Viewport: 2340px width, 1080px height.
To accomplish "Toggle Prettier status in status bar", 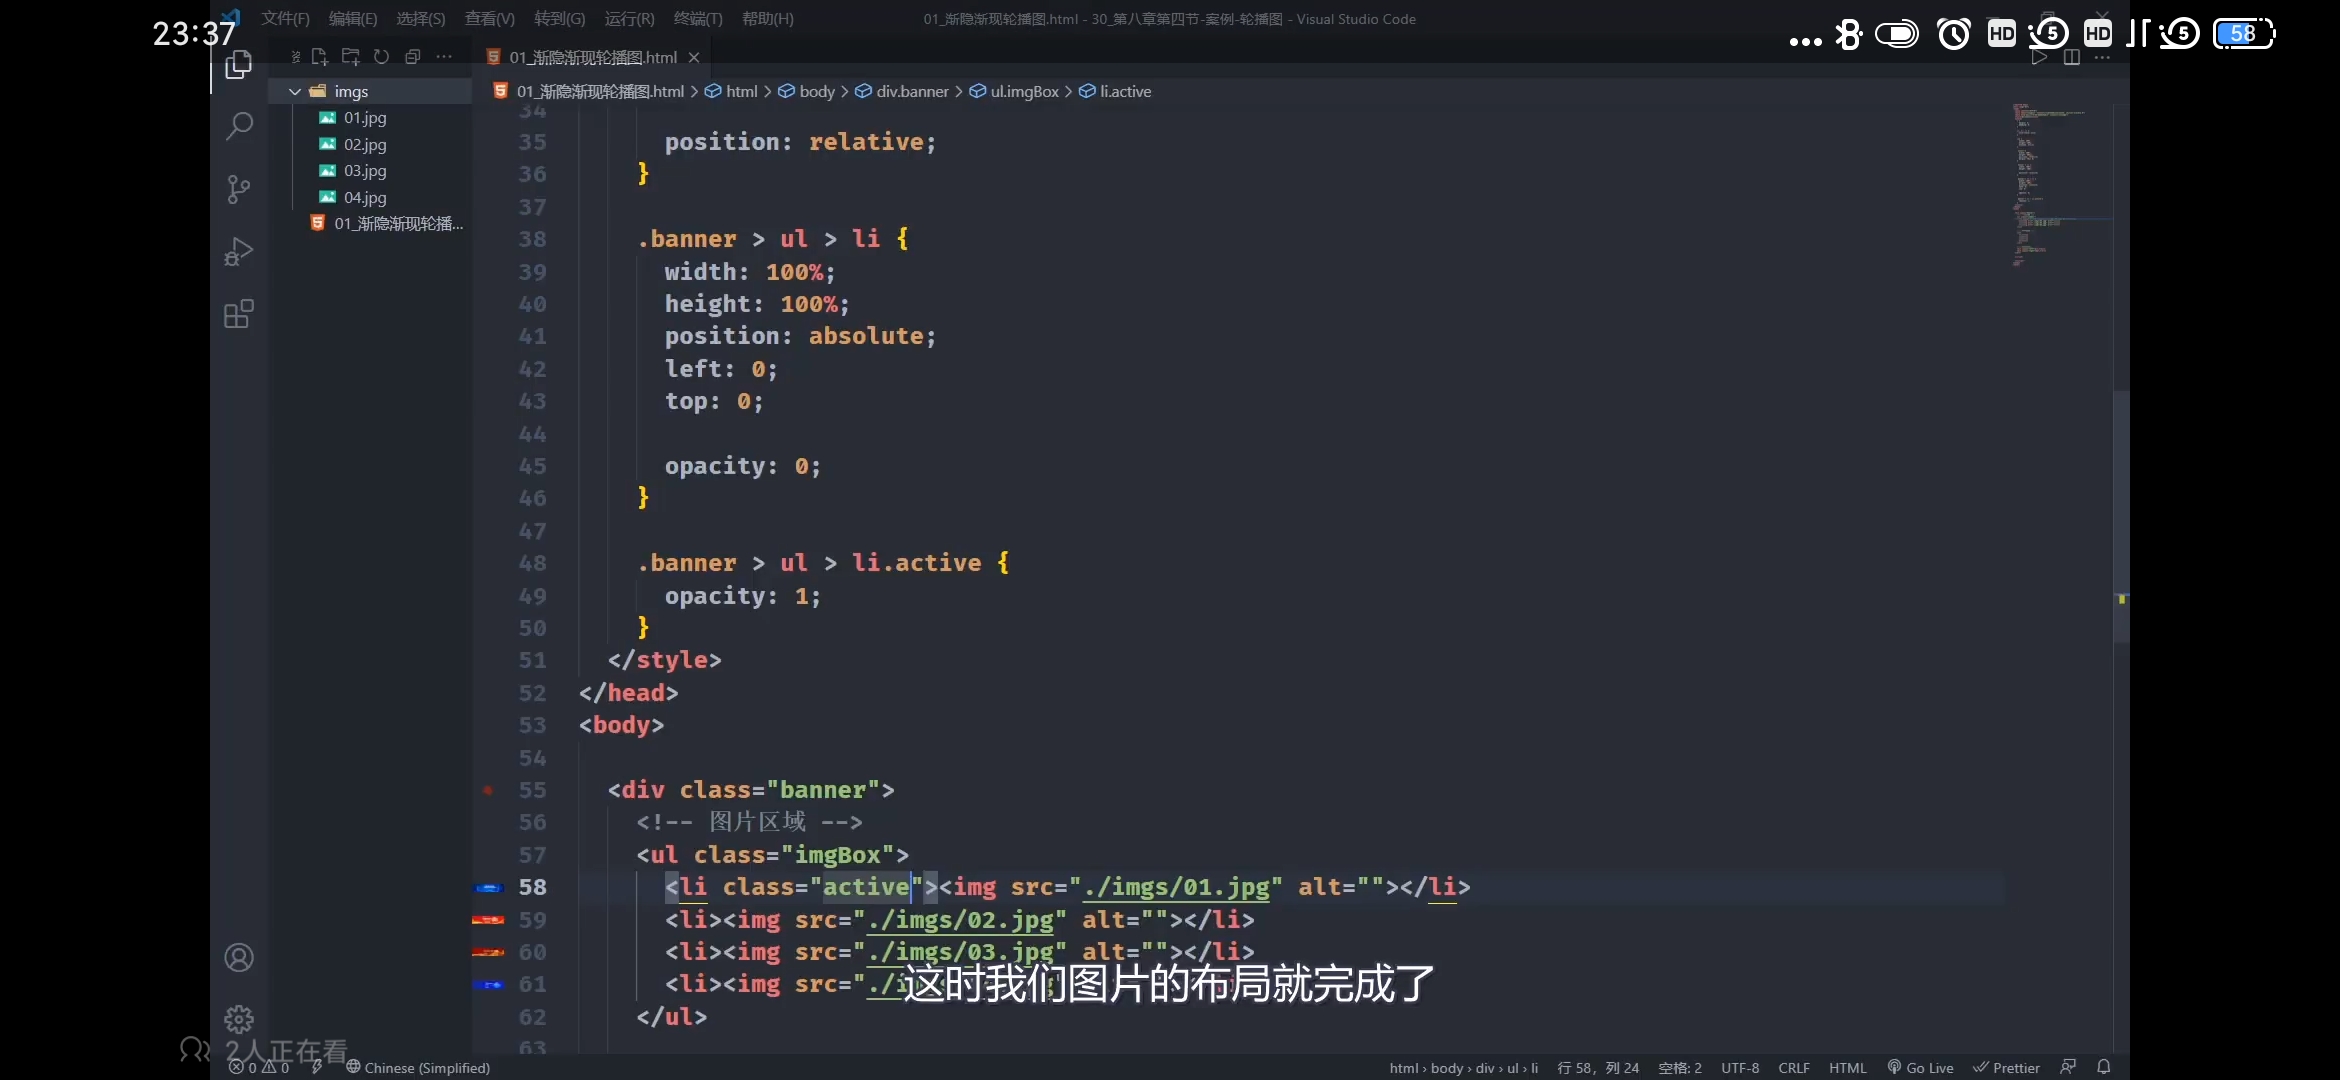I will pyautogui.click(x=2006, y=1067).
